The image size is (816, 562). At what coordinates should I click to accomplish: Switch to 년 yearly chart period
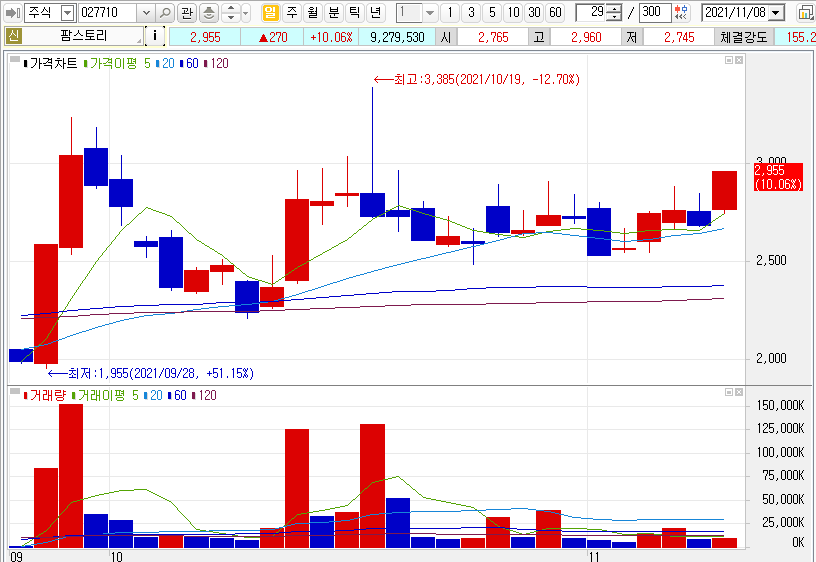tap(375, 12)
